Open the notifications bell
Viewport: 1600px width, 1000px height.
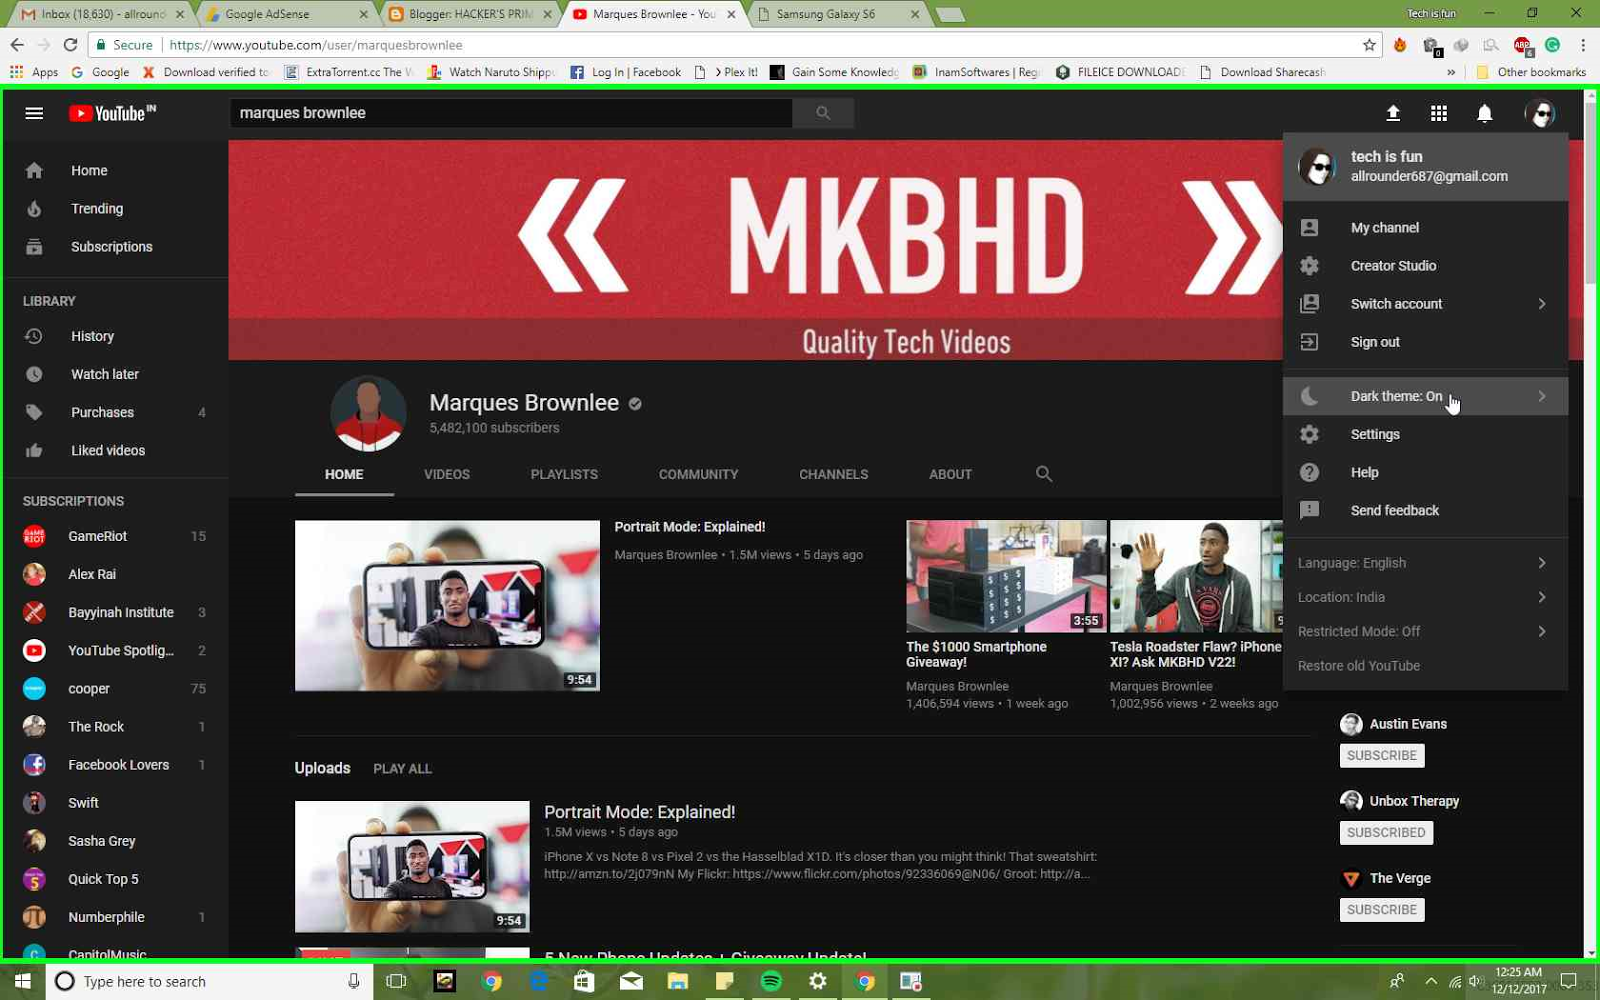pyautogui.click(x=1485, y=113)
